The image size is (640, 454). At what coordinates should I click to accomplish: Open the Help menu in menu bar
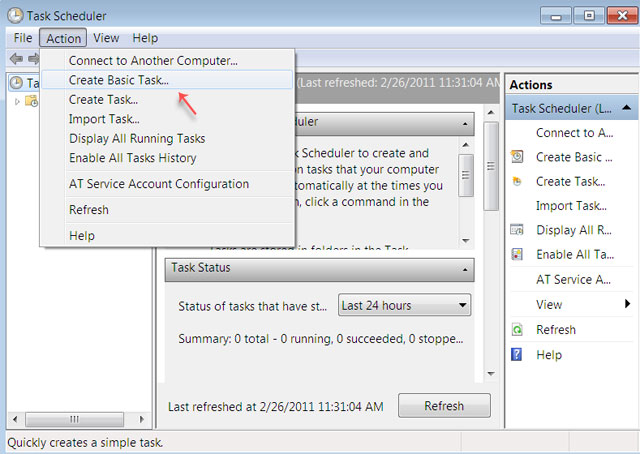[145, 38]
